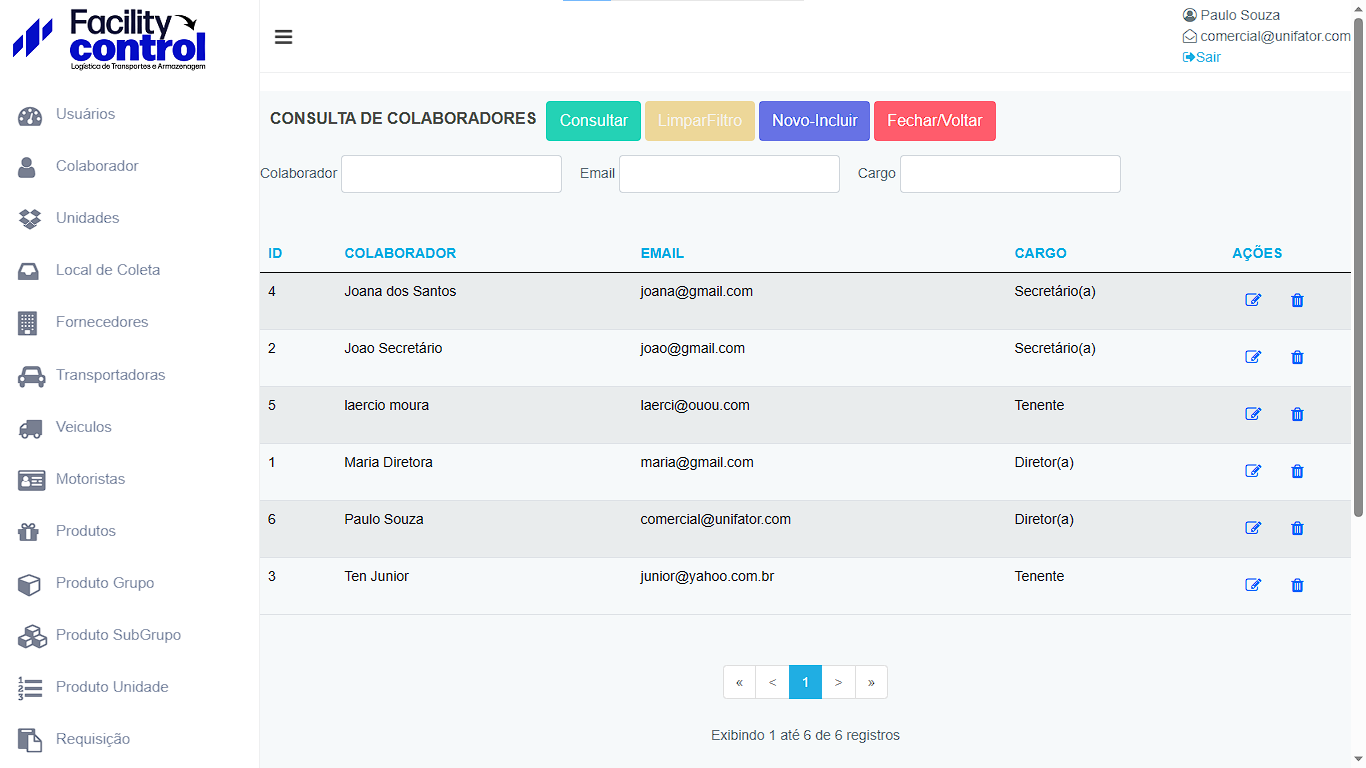
Task: Click the Consultar button
Action: [593, 120]
